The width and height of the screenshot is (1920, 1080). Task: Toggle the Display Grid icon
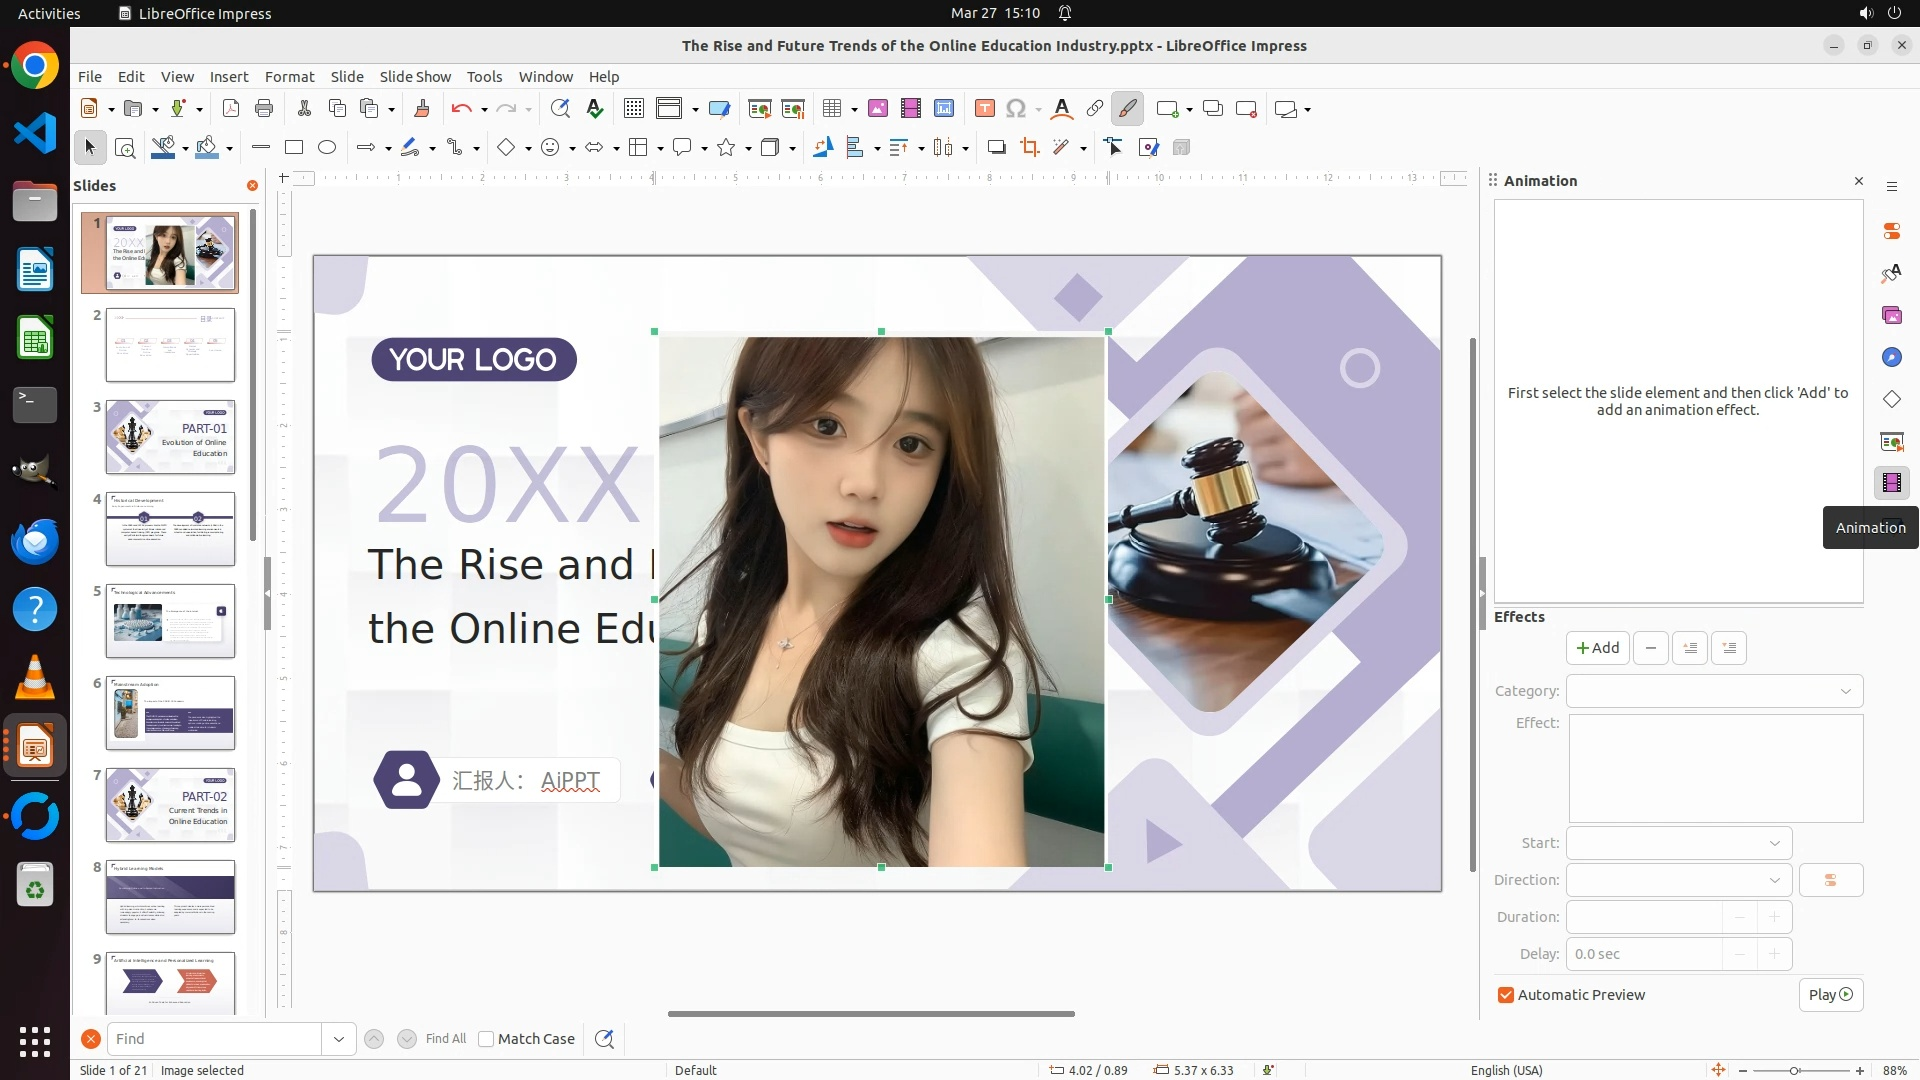click(x=633, y=109)
